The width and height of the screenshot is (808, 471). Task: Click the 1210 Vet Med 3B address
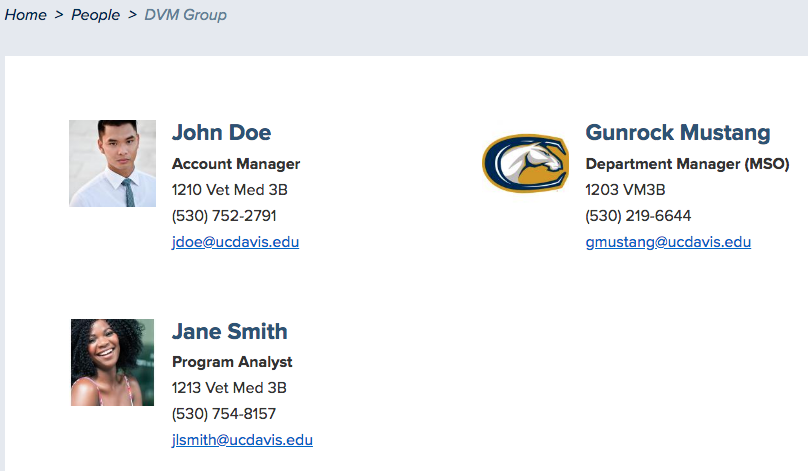(230, 190)
